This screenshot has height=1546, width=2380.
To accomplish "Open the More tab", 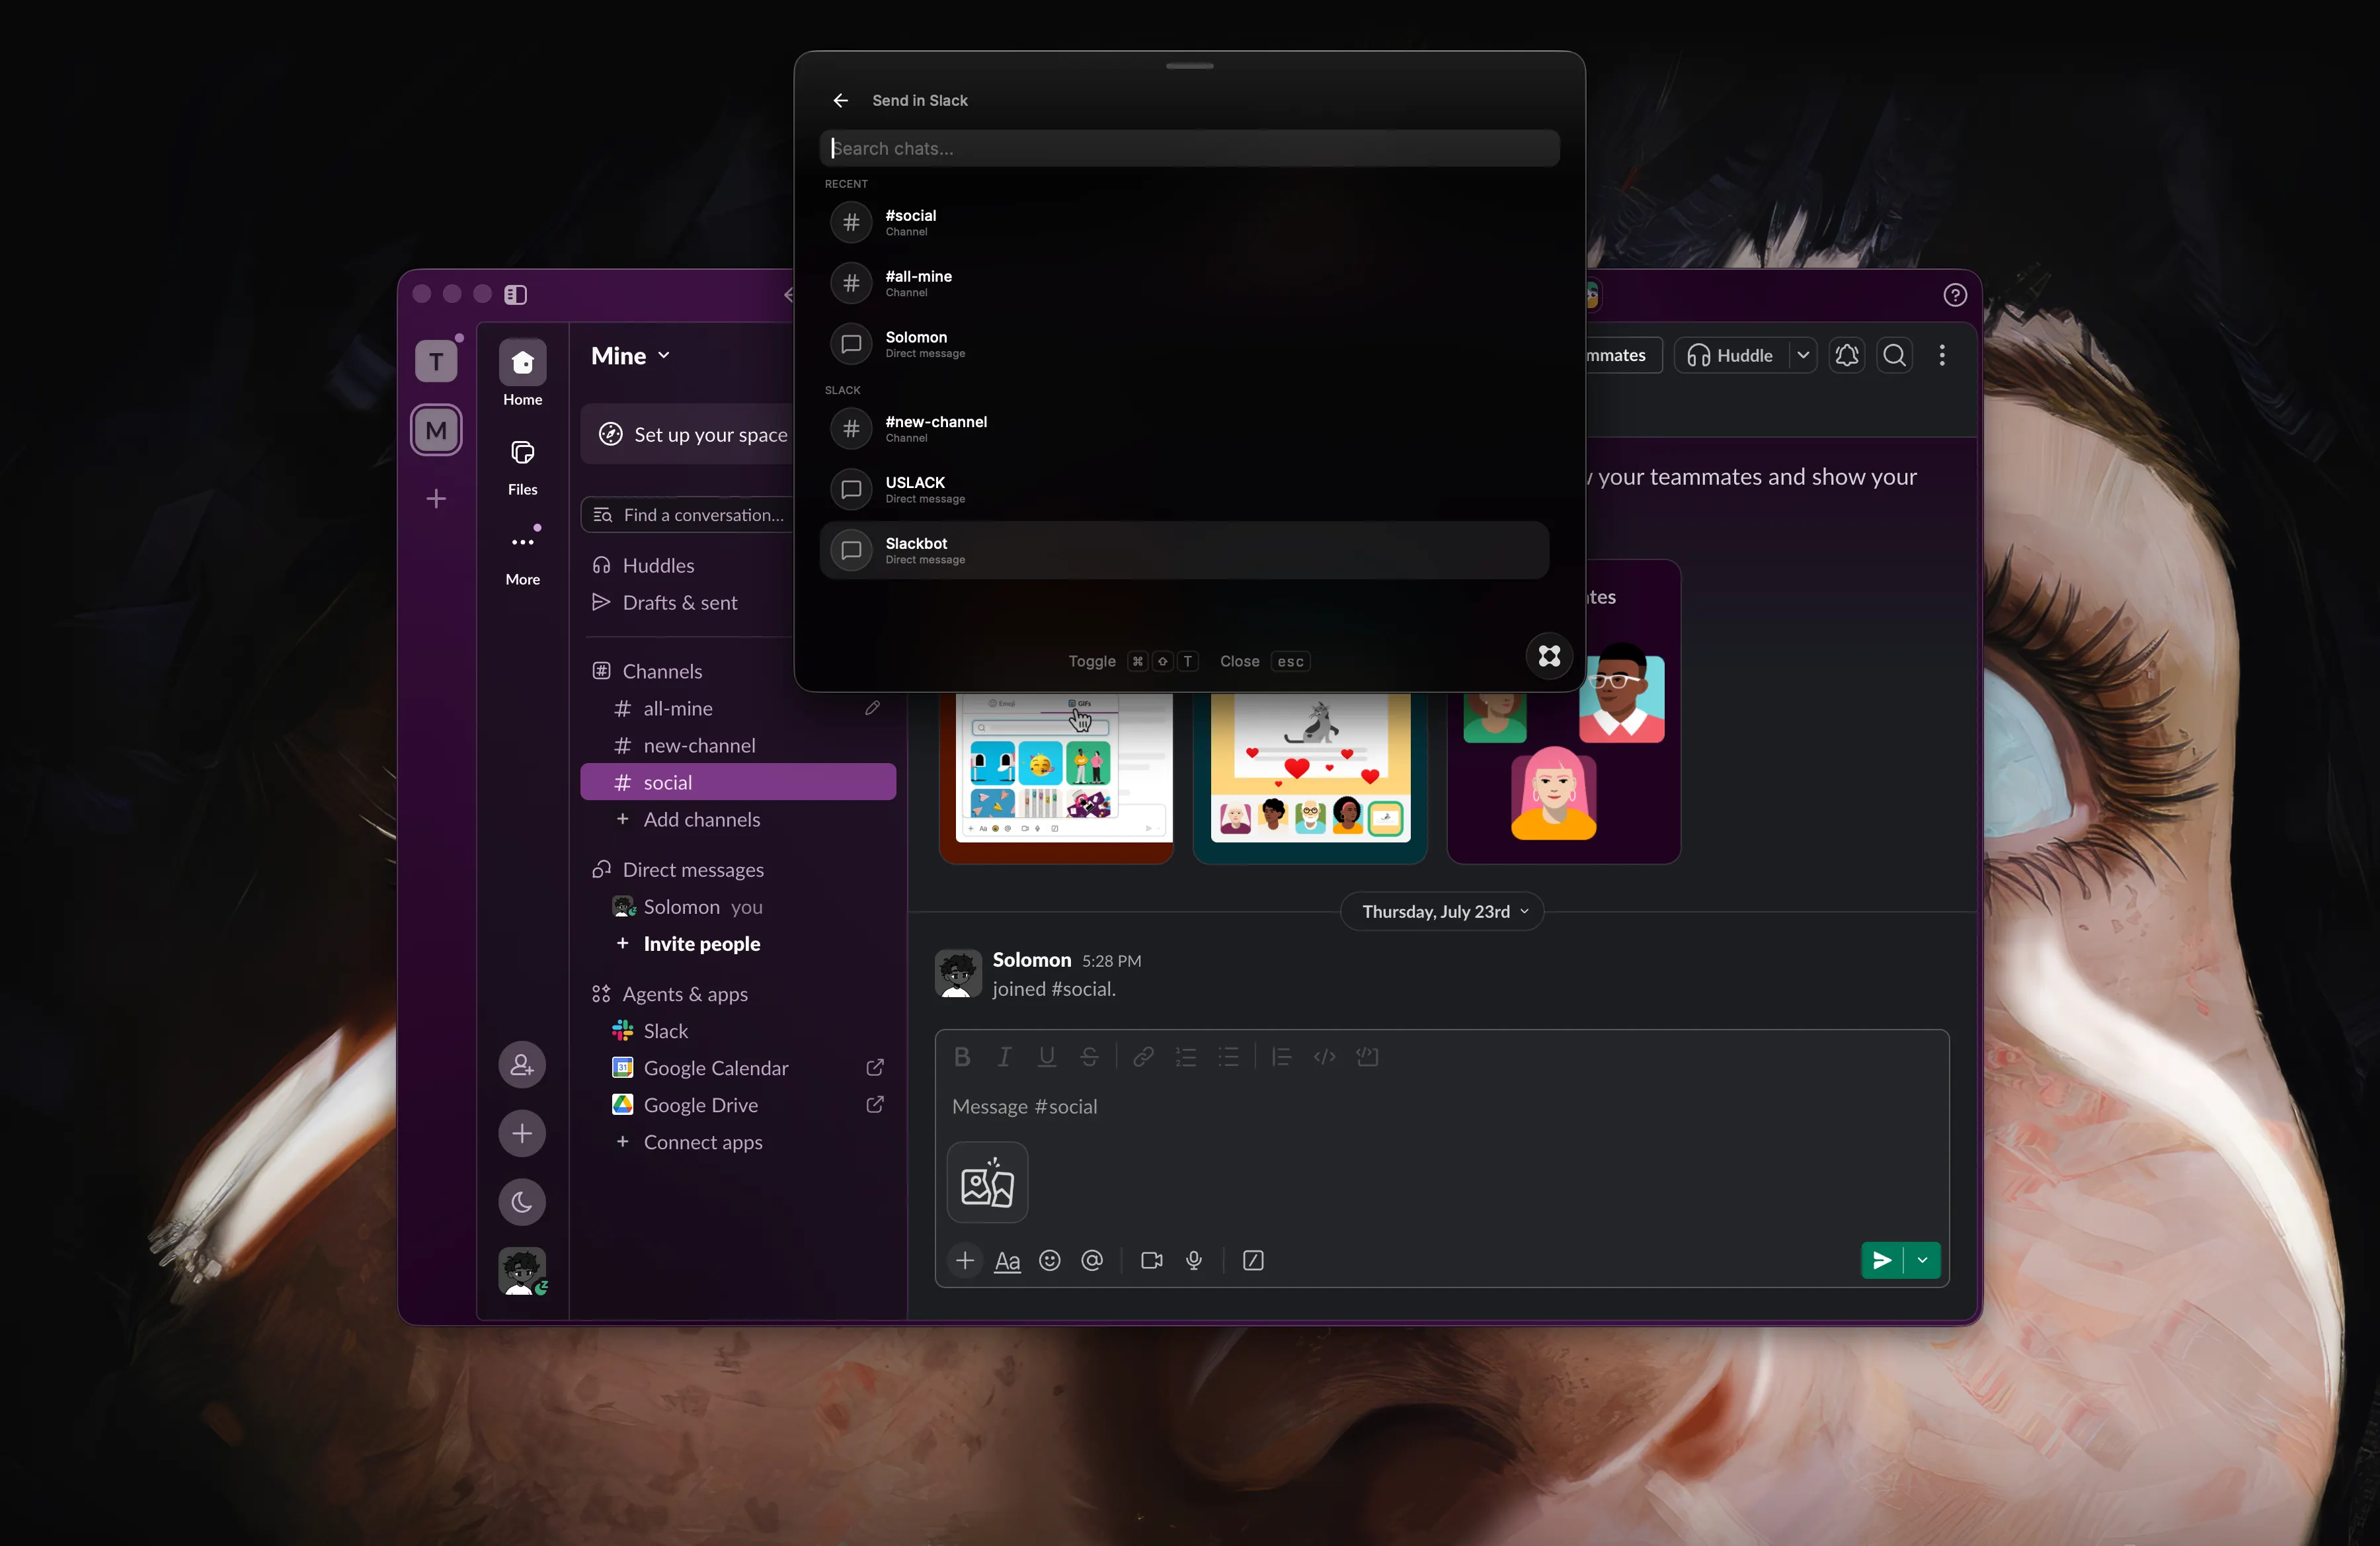I will tap(522, 556).
